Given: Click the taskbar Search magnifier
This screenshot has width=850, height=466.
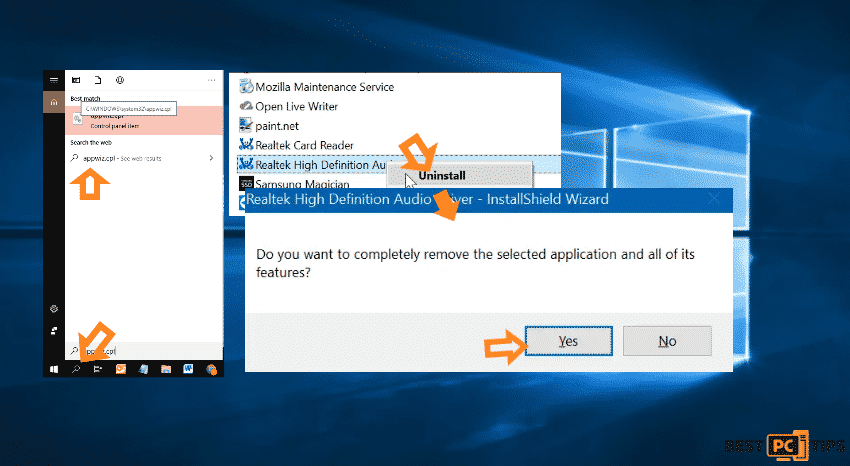Looking at the screenshot, I should [76, 369].
